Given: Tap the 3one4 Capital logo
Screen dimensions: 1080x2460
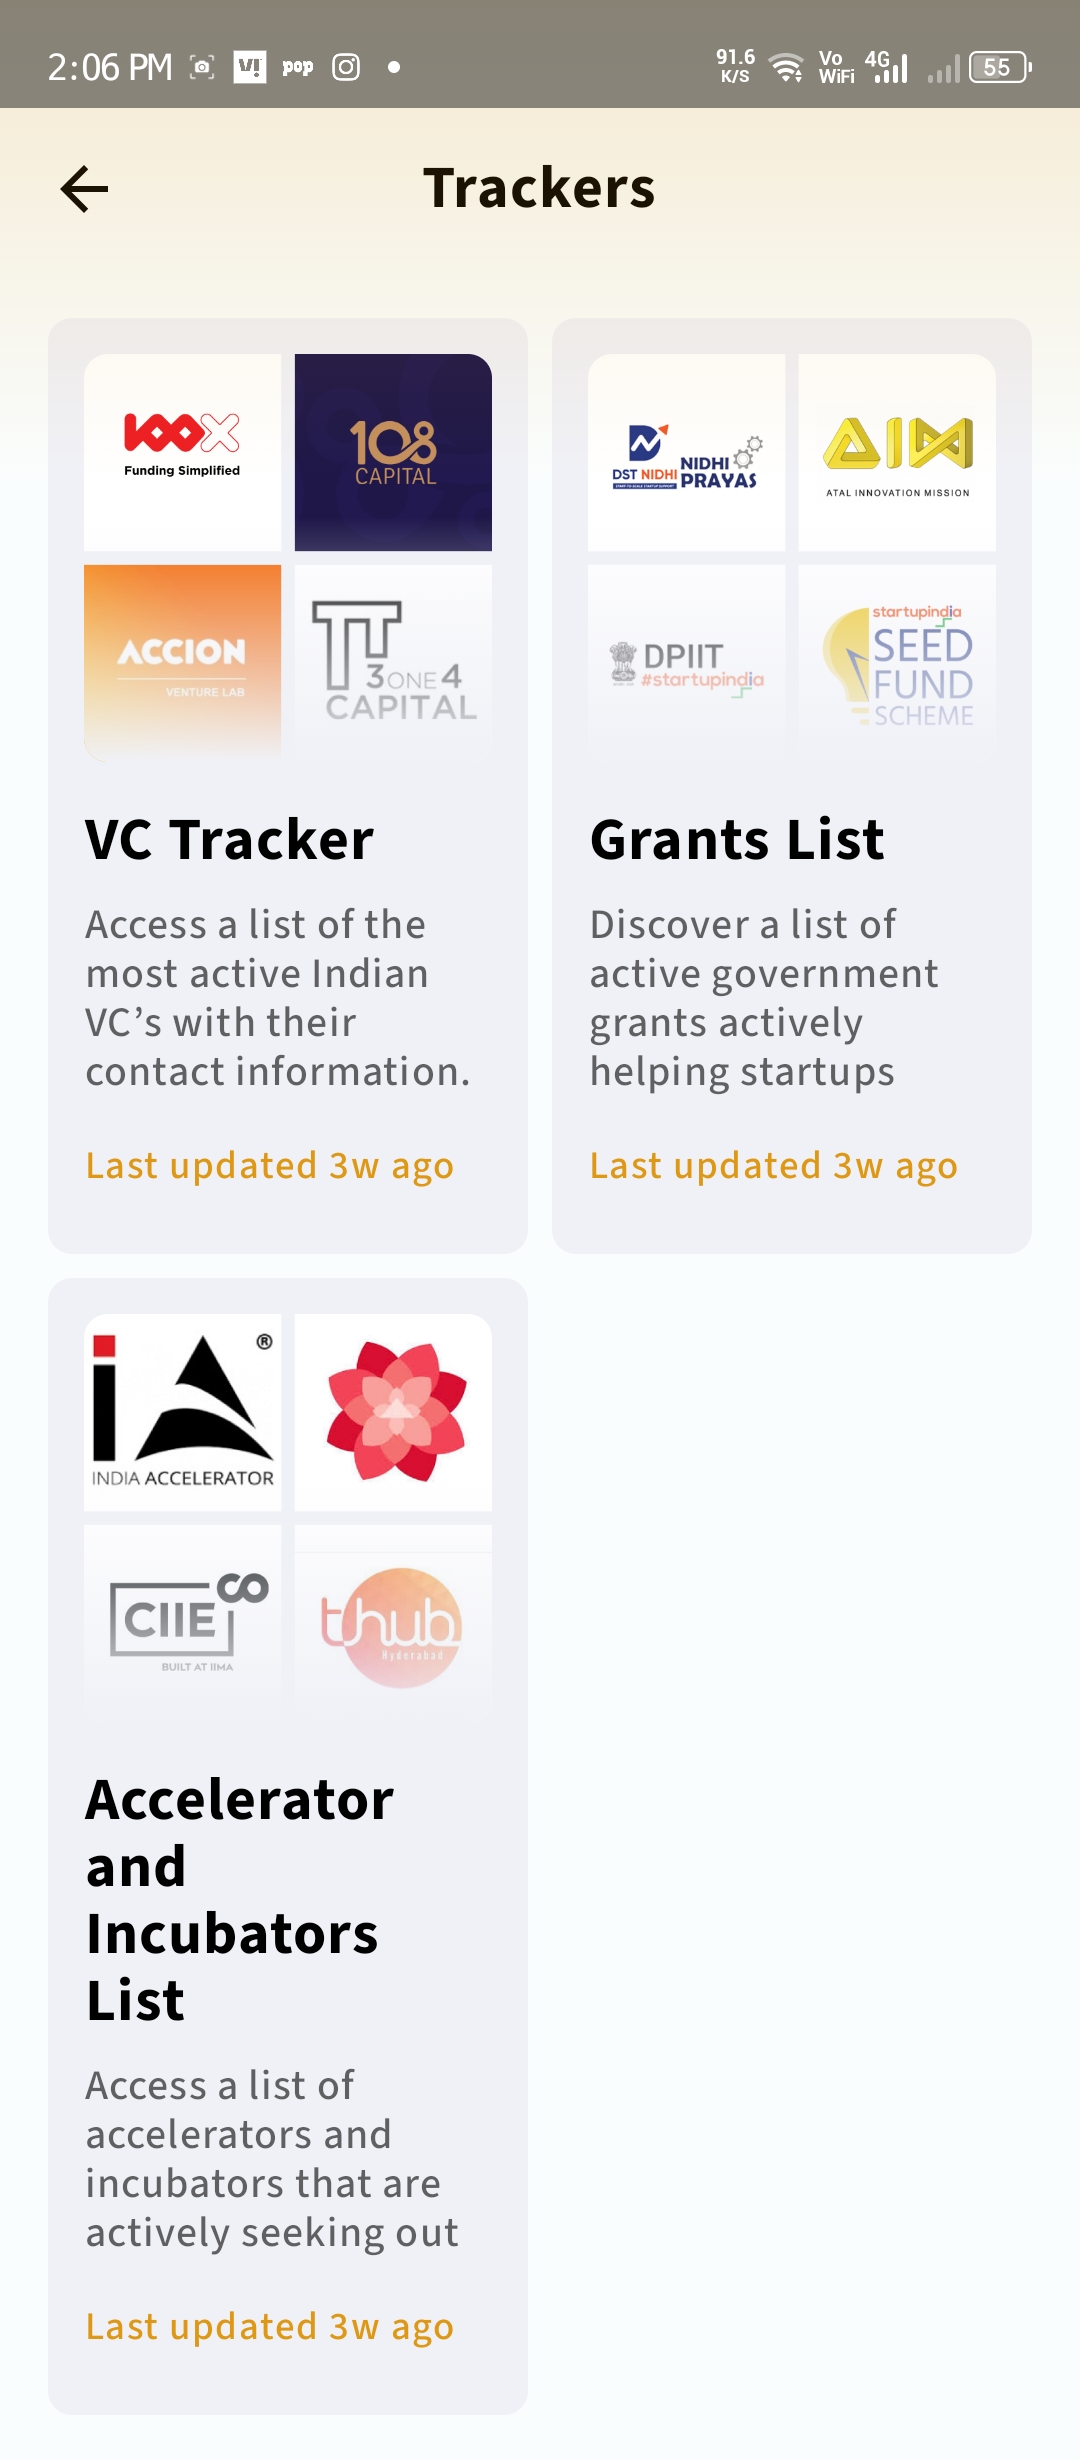Looking at the screenshot, I should [393, 662].
